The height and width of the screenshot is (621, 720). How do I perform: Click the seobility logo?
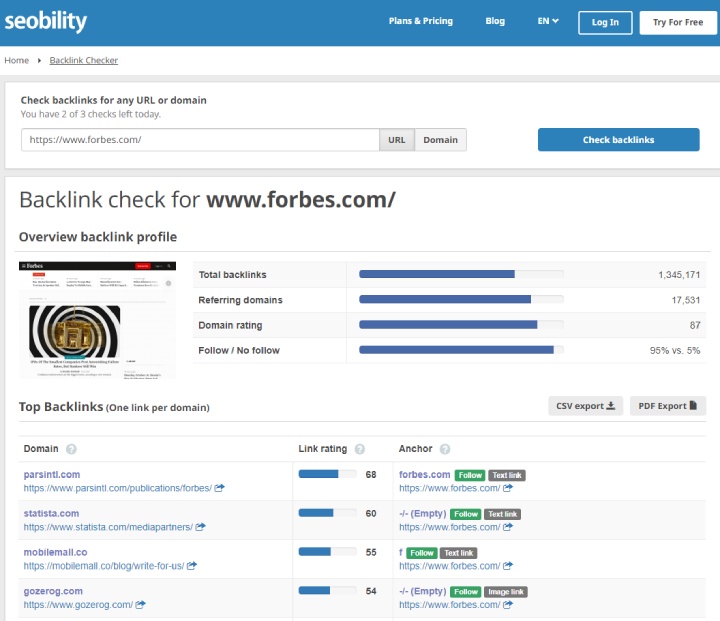tap(45, 21)
